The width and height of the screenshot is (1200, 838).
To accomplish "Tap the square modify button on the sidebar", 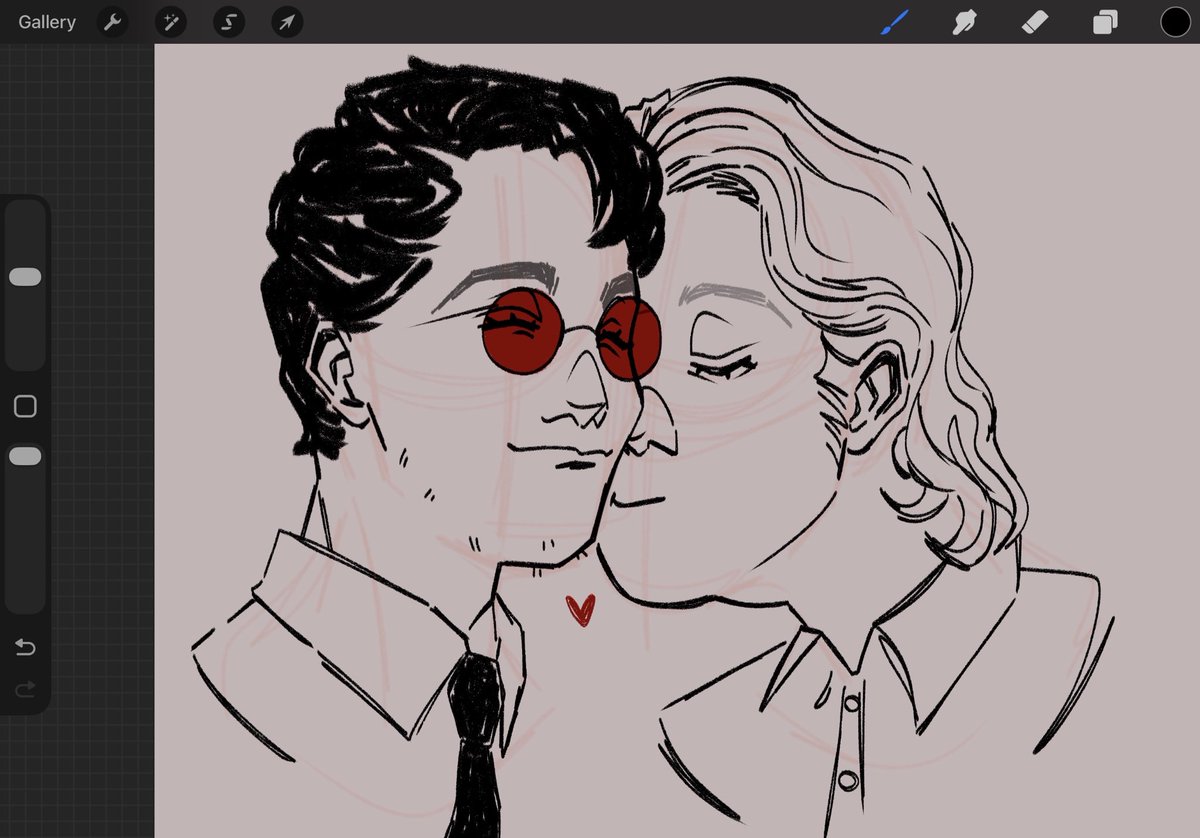I will pyautogui.click(x=25, y=406).
